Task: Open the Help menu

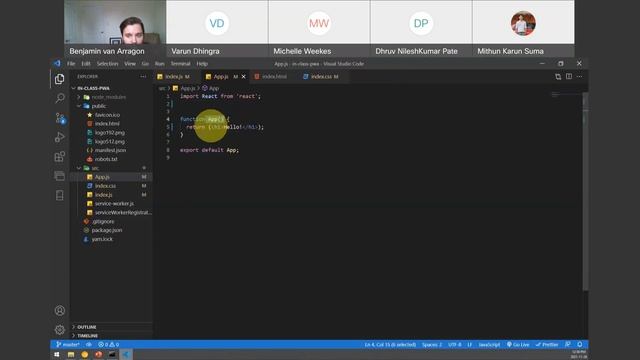Action: (x=202, y=64)
